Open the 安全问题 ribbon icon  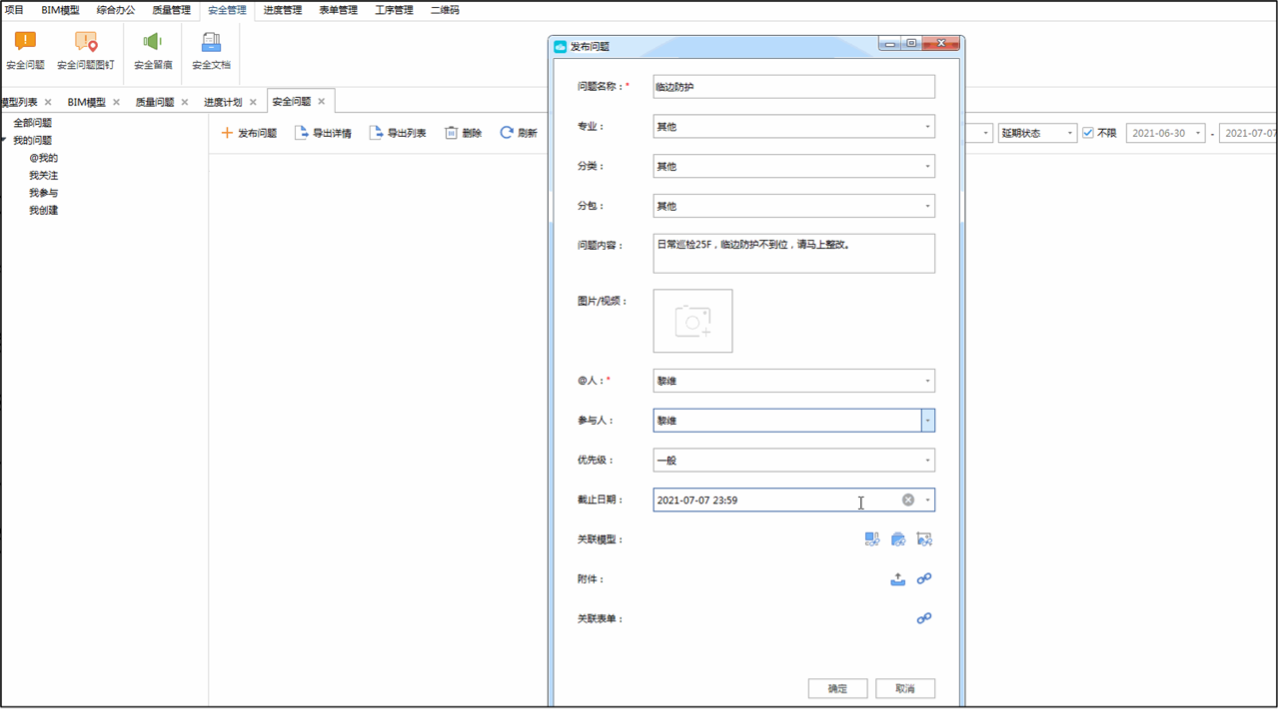(x=25, y=41)
